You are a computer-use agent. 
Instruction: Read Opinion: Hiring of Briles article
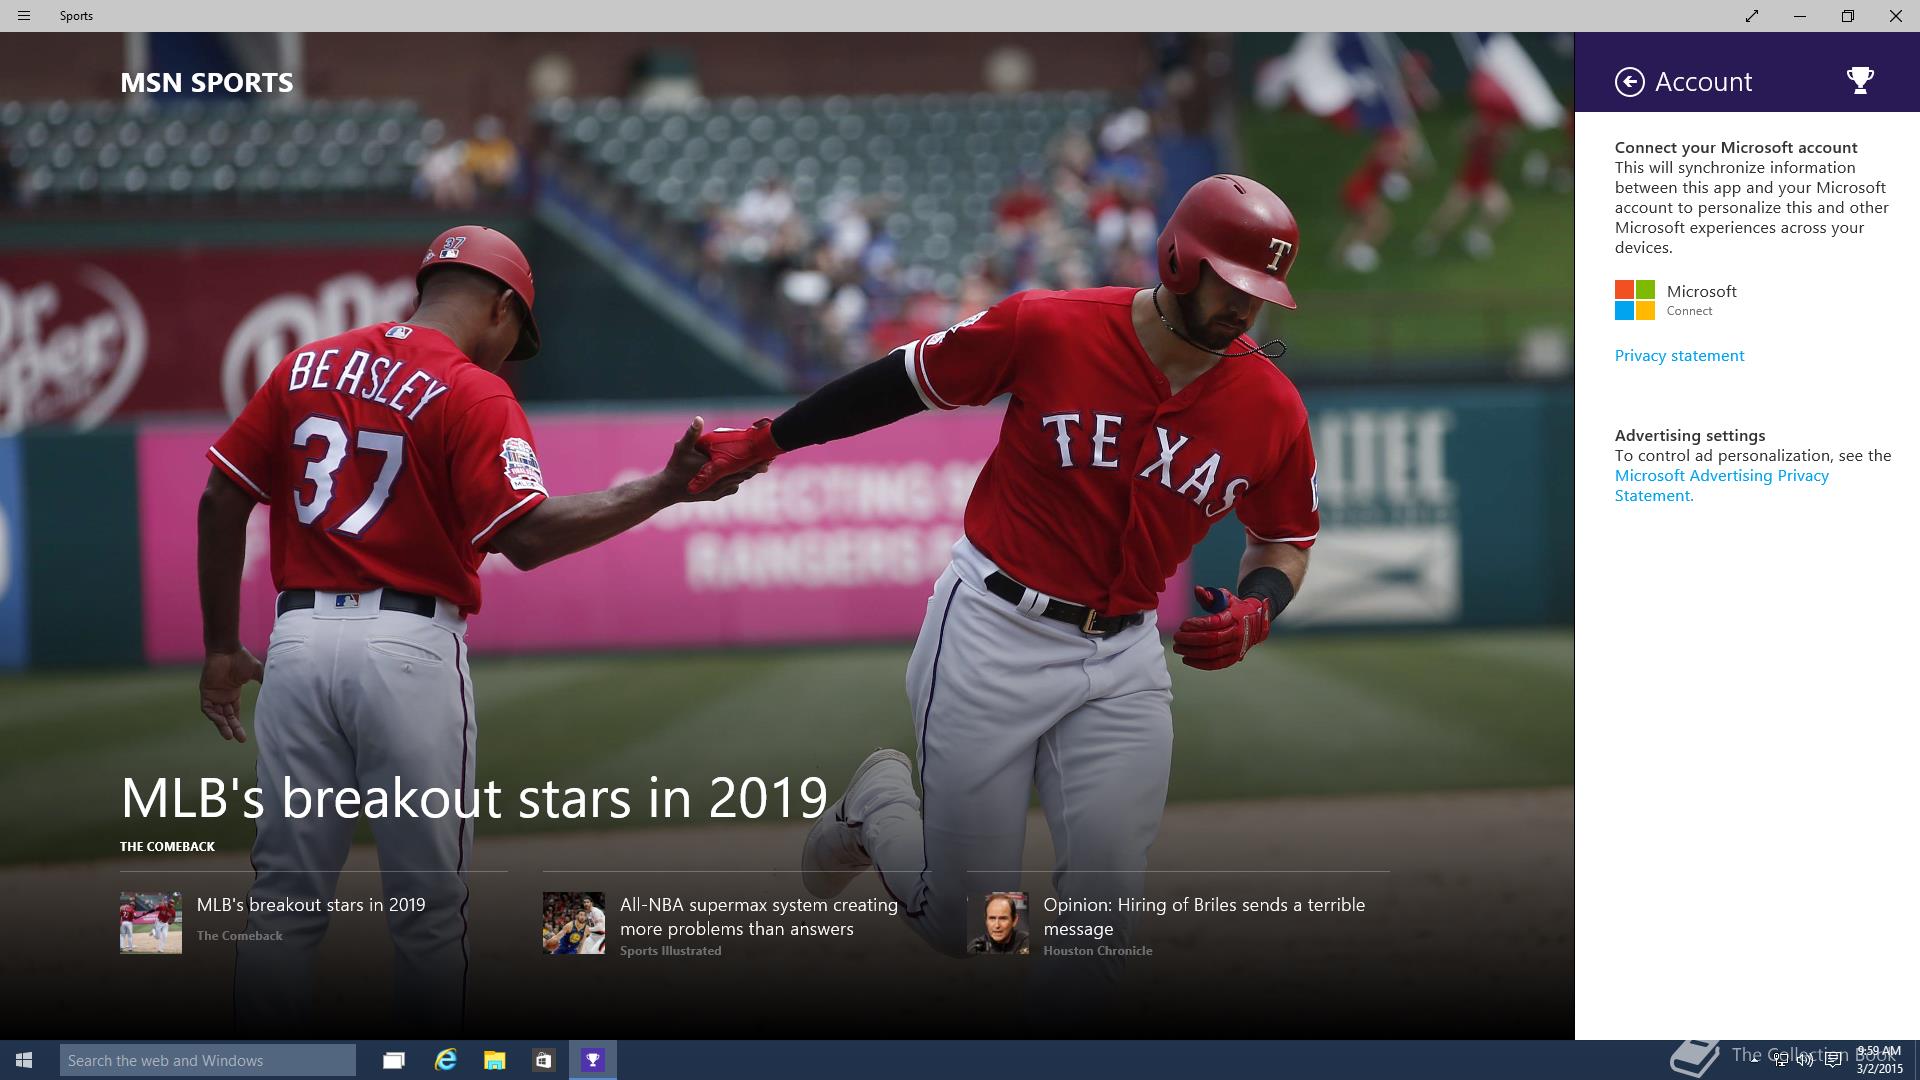pyautogui.click(x=1204, y=917)
